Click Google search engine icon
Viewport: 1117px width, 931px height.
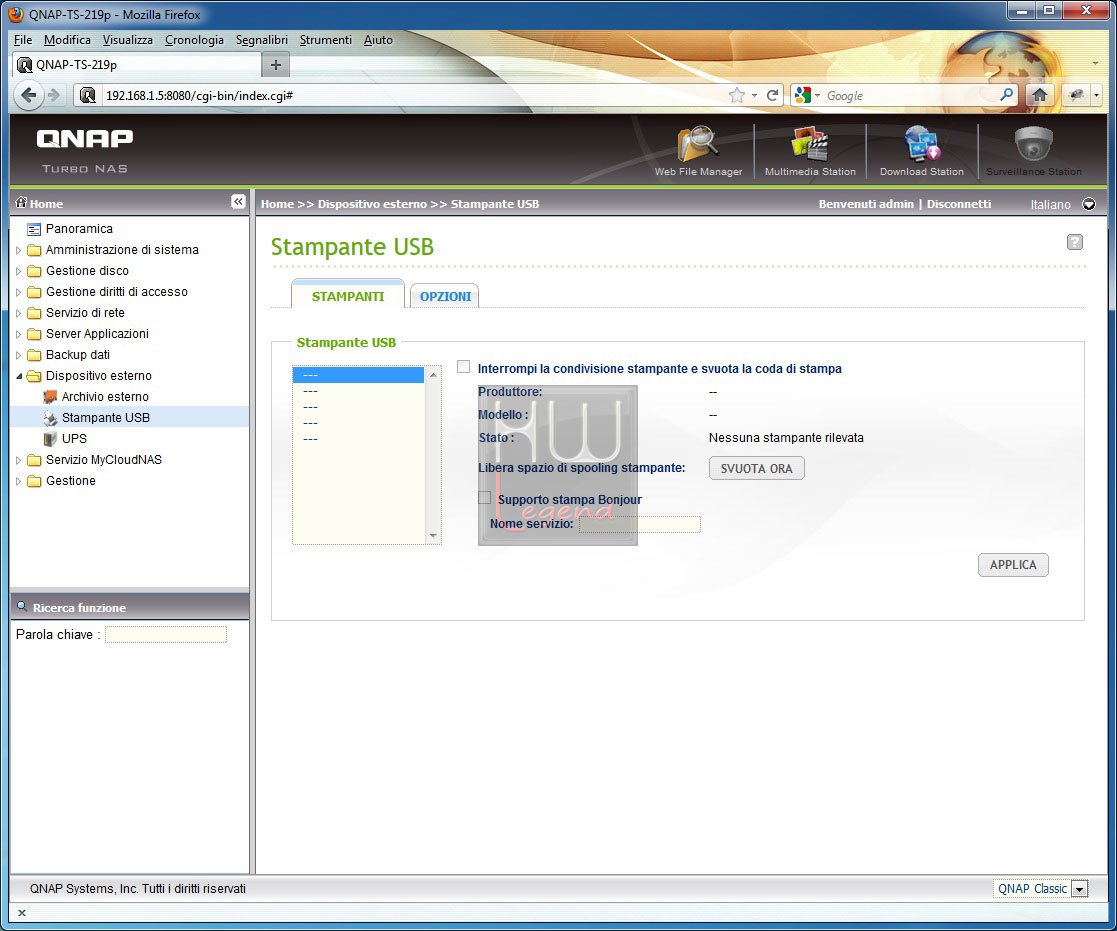pyautogui.click(x=803, y=95)
